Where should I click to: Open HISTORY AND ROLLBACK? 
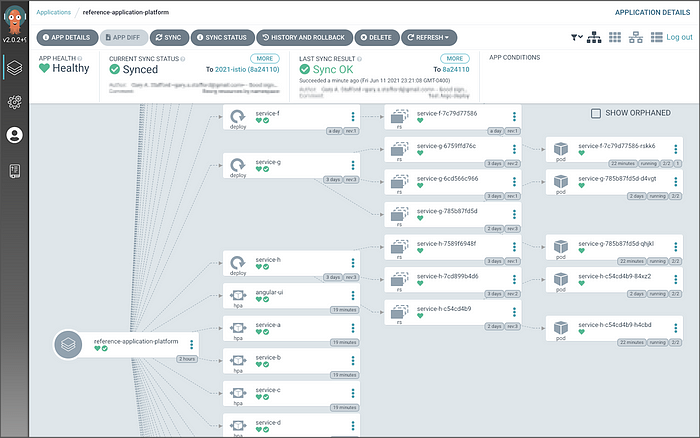[304, 38]
